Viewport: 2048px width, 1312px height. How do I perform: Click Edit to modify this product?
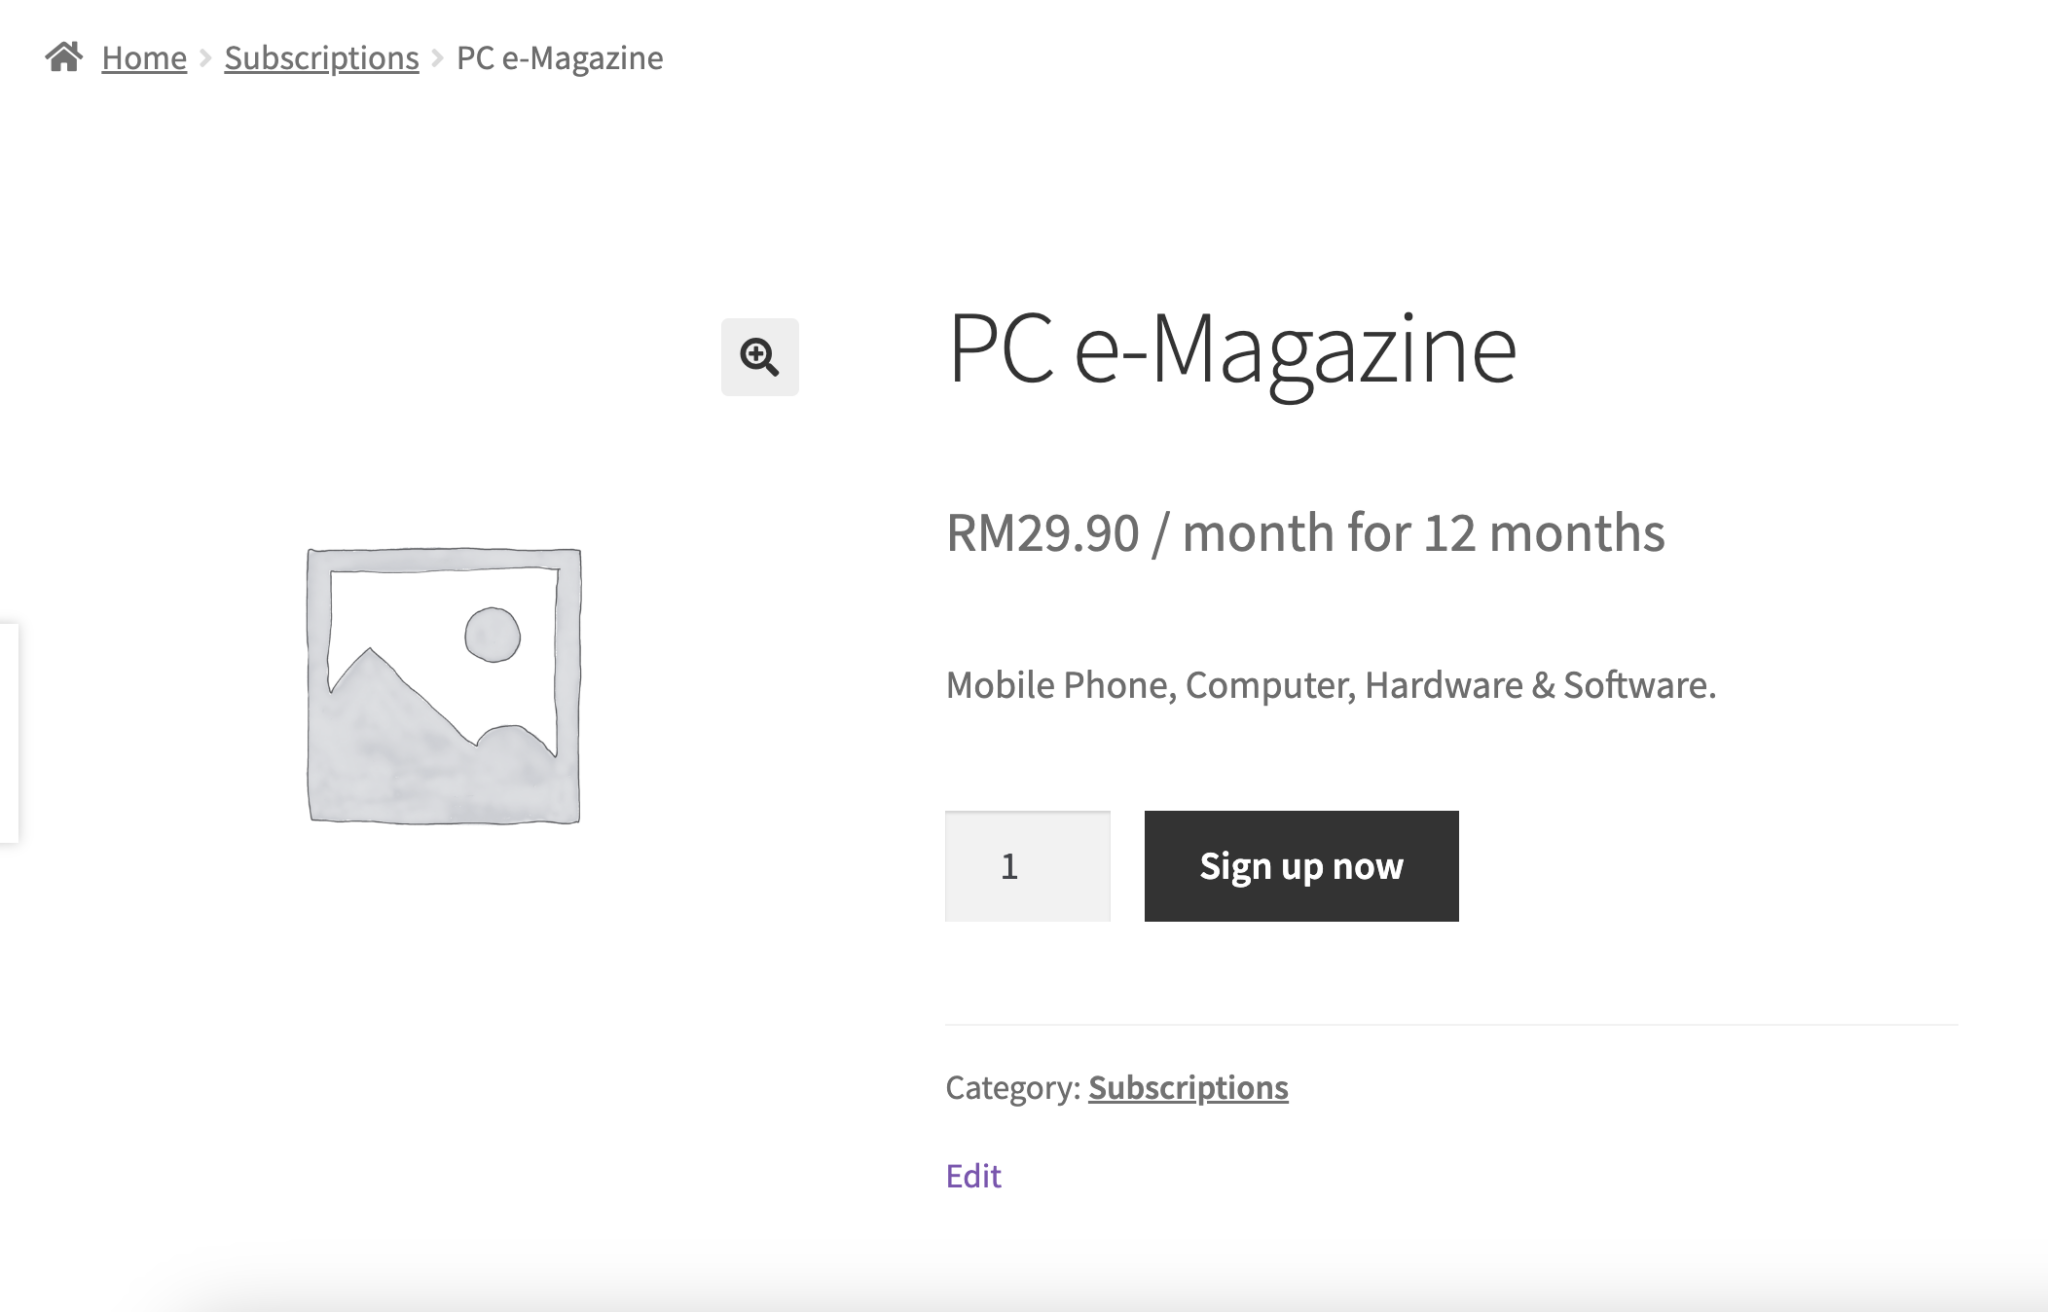click(973, 1176)
